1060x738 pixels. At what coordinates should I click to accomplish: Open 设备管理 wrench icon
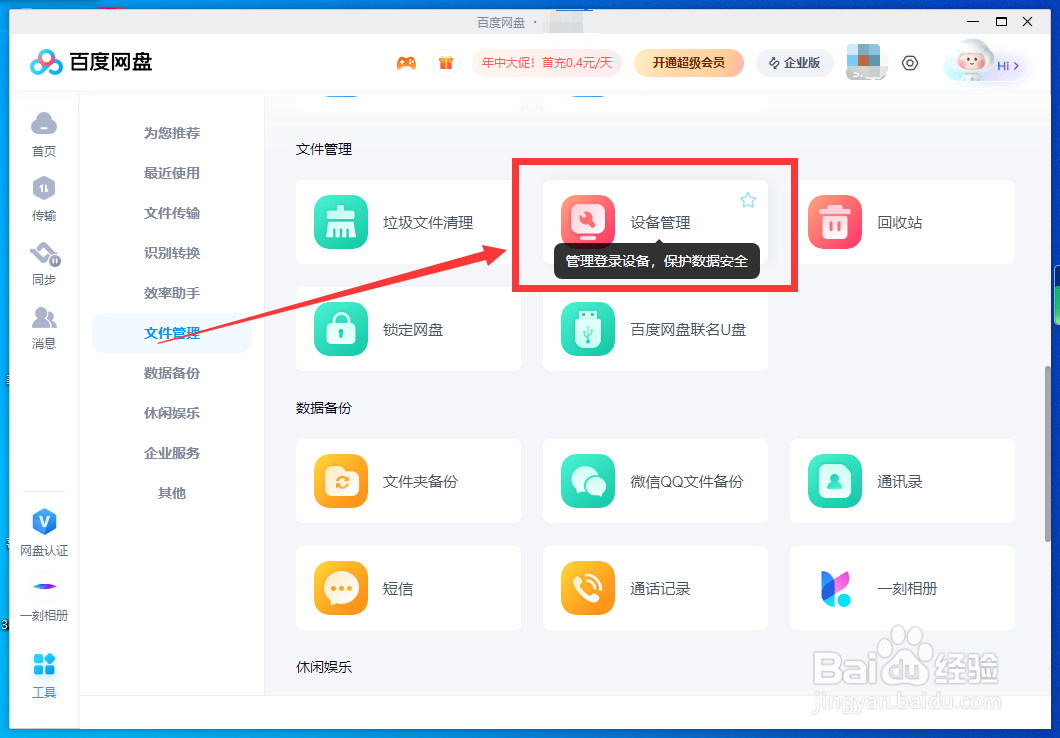pos(587,222)
